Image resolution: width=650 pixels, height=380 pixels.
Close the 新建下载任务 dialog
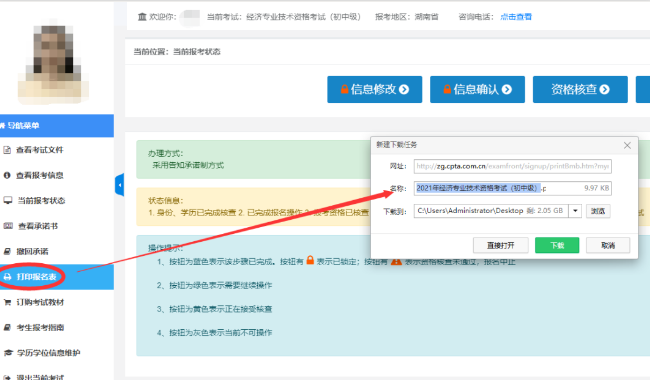(x=627, y=145)
